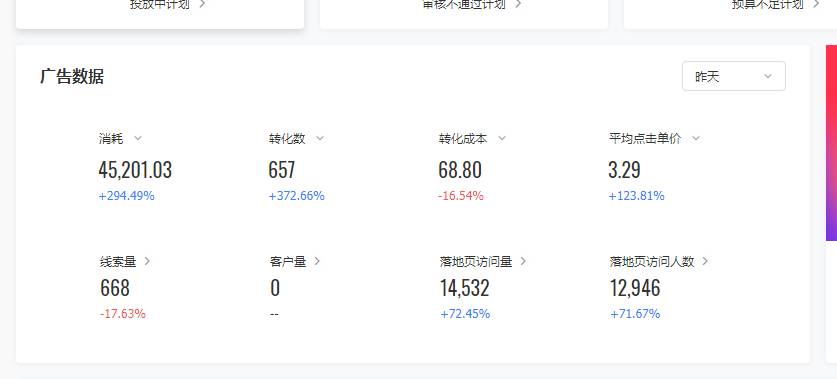
Task: Click the 预算不足计划 link arrow
Action: click(x=816, y=4)
